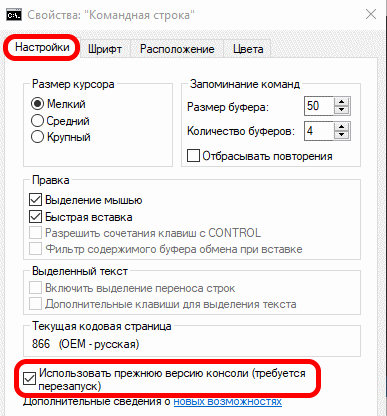Select the Крупный cursor size option
Viewport: 387px width, 416px height.
coord(37,137)
